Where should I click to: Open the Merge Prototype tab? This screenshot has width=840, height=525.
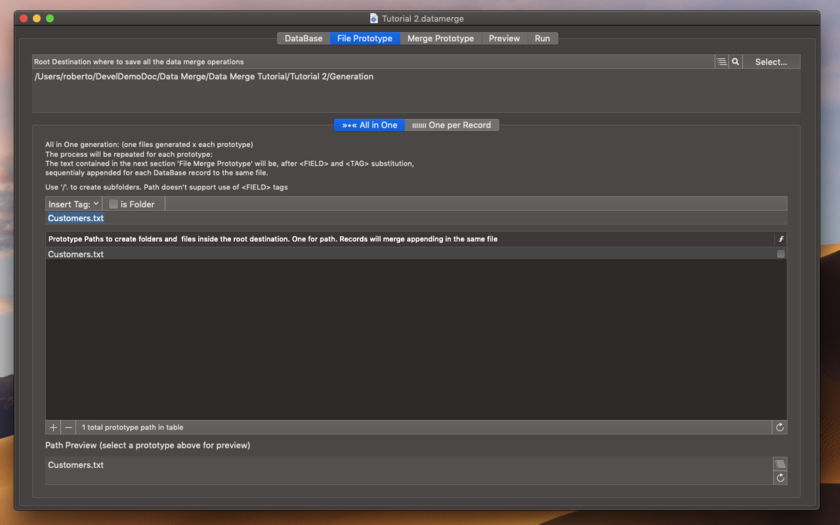coord(440,38)
